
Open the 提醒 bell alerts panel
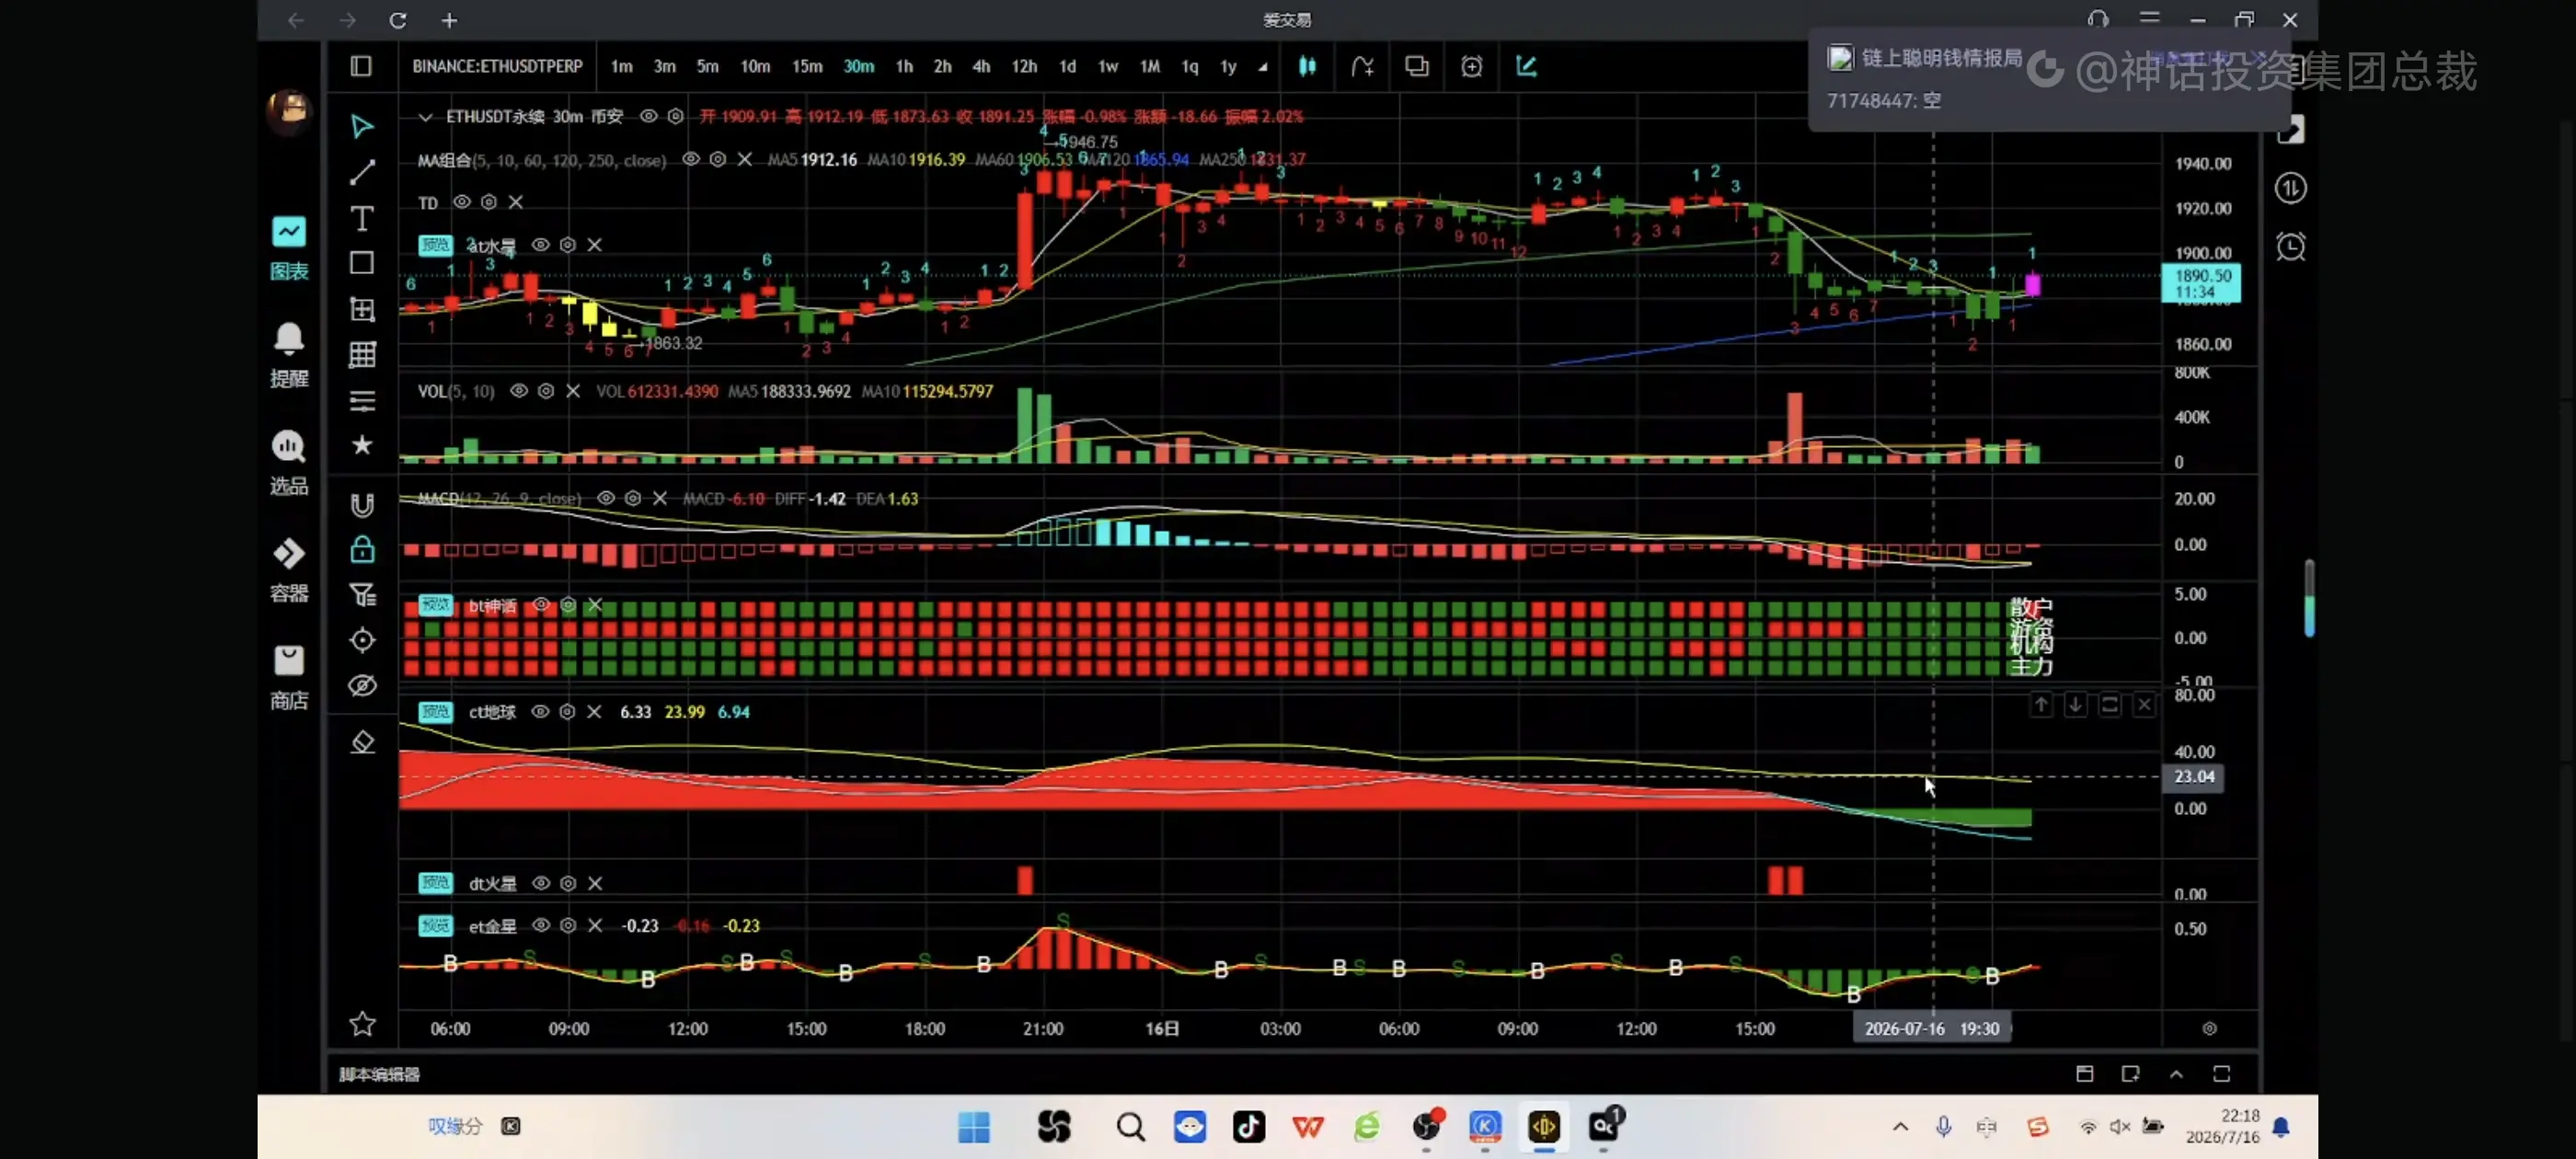[289, 355]
